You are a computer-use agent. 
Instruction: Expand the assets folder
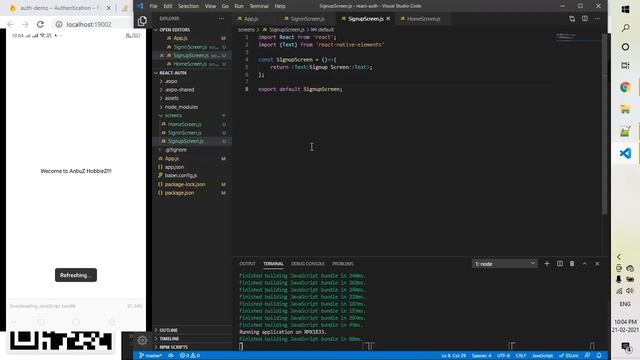point(171,98)
